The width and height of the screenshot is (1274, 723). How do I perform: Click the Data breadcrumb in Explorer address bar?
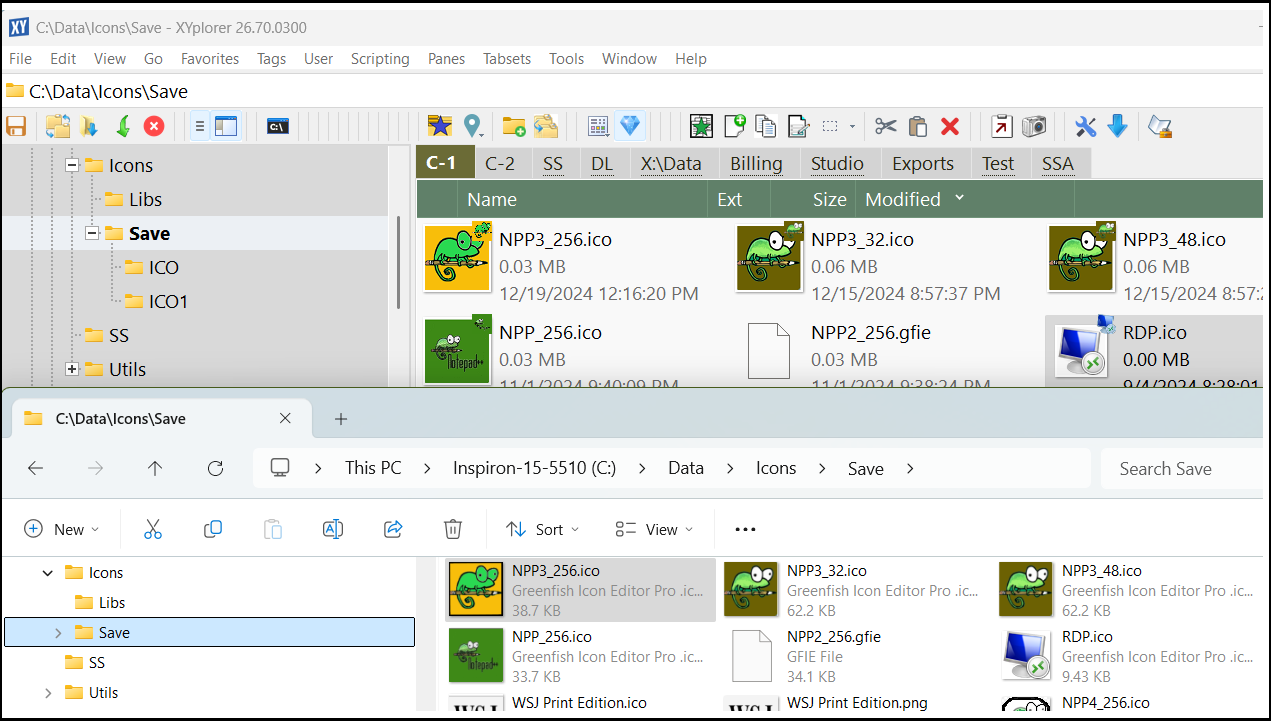[x=686, y=468]
